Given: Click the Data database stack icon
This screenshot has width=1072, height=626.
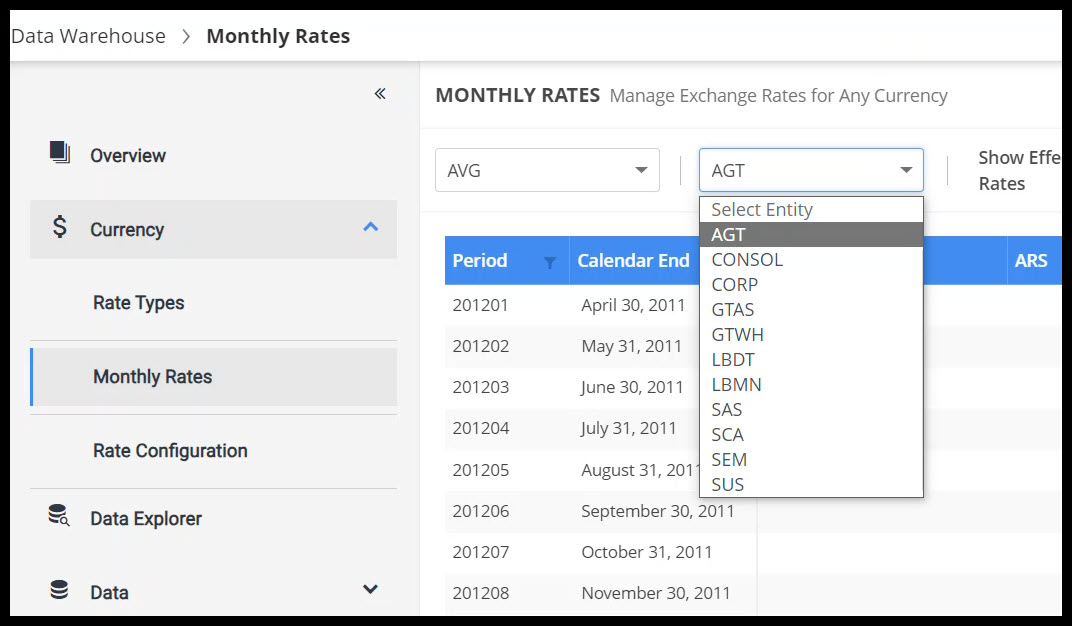Looking at the screenshot, I should (59, 590).
